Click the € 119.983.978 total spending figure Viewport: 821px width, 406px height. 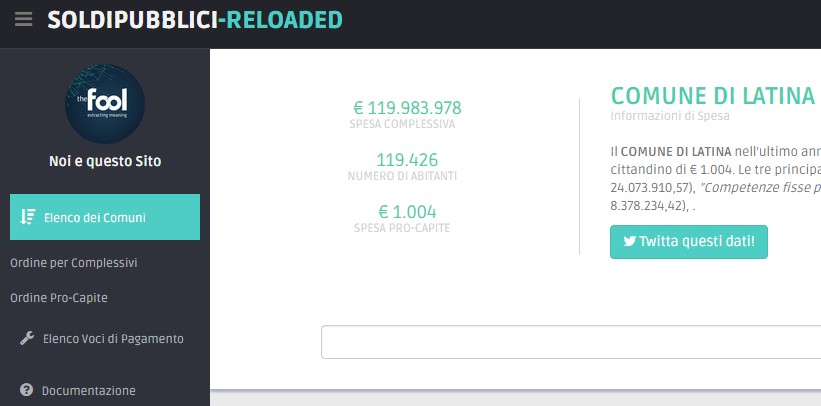coord(407,108)
